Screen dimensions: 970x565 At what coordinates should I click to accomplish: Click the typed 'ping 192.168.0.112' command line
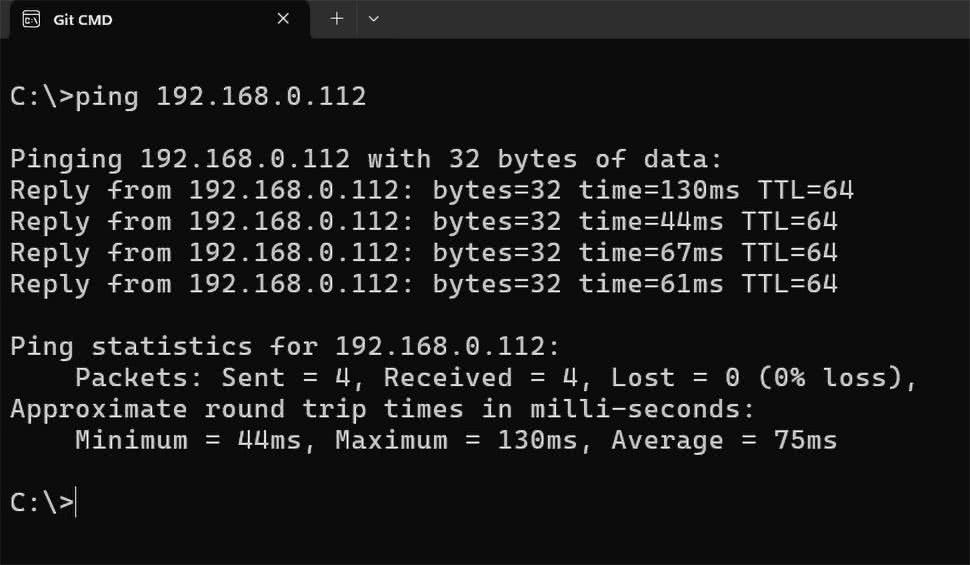[x=221, y=97]
